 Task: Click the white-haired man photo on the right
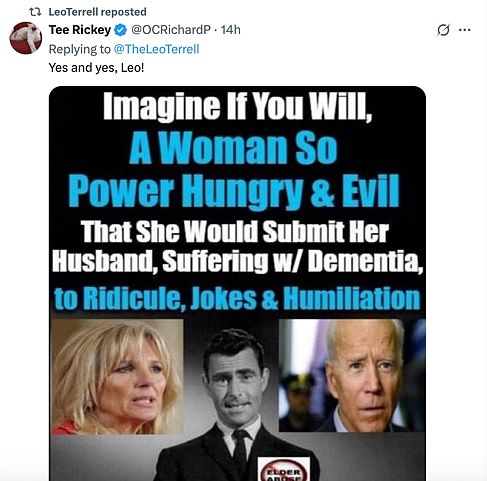(352, 375)
